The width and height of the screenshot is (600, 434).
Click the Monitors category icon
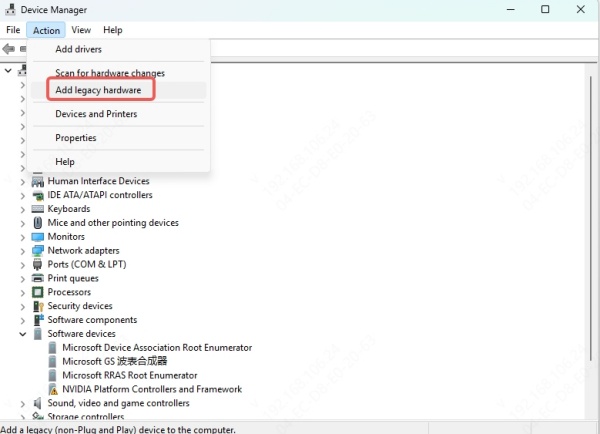click(x=38, y=237)
